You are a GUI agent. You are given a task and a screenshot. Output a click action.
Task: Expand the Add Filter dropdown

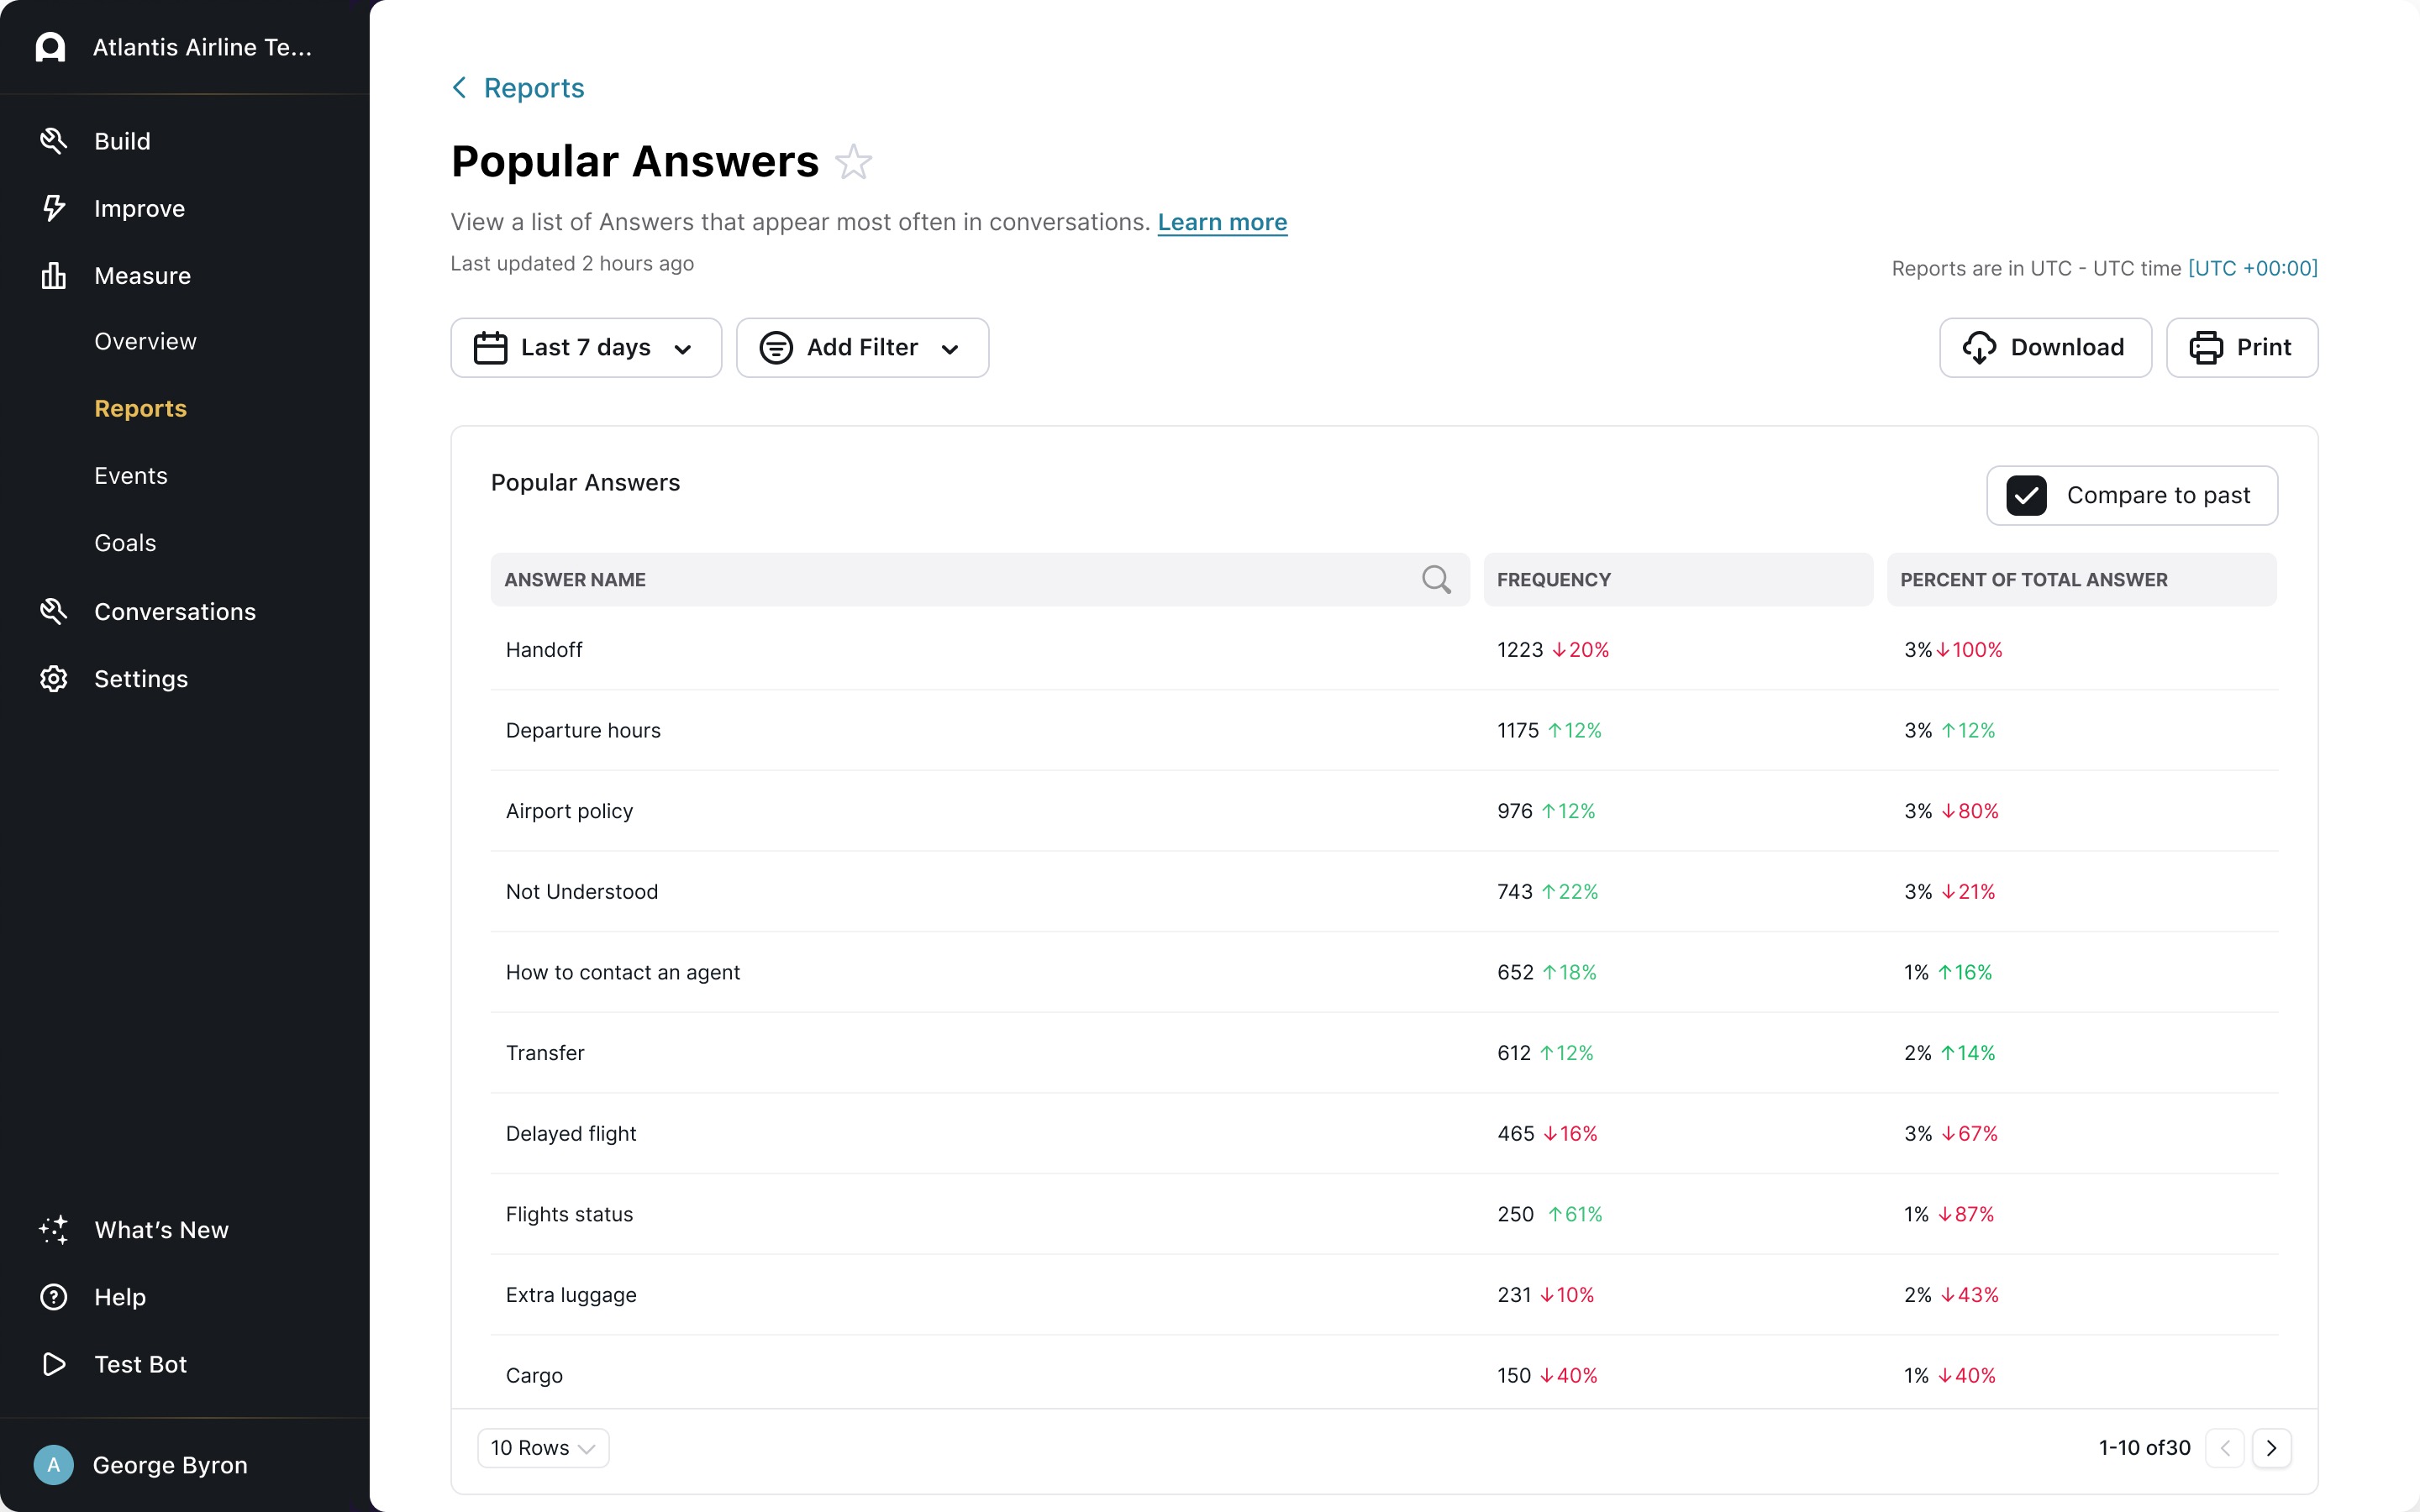coord(862,348)
